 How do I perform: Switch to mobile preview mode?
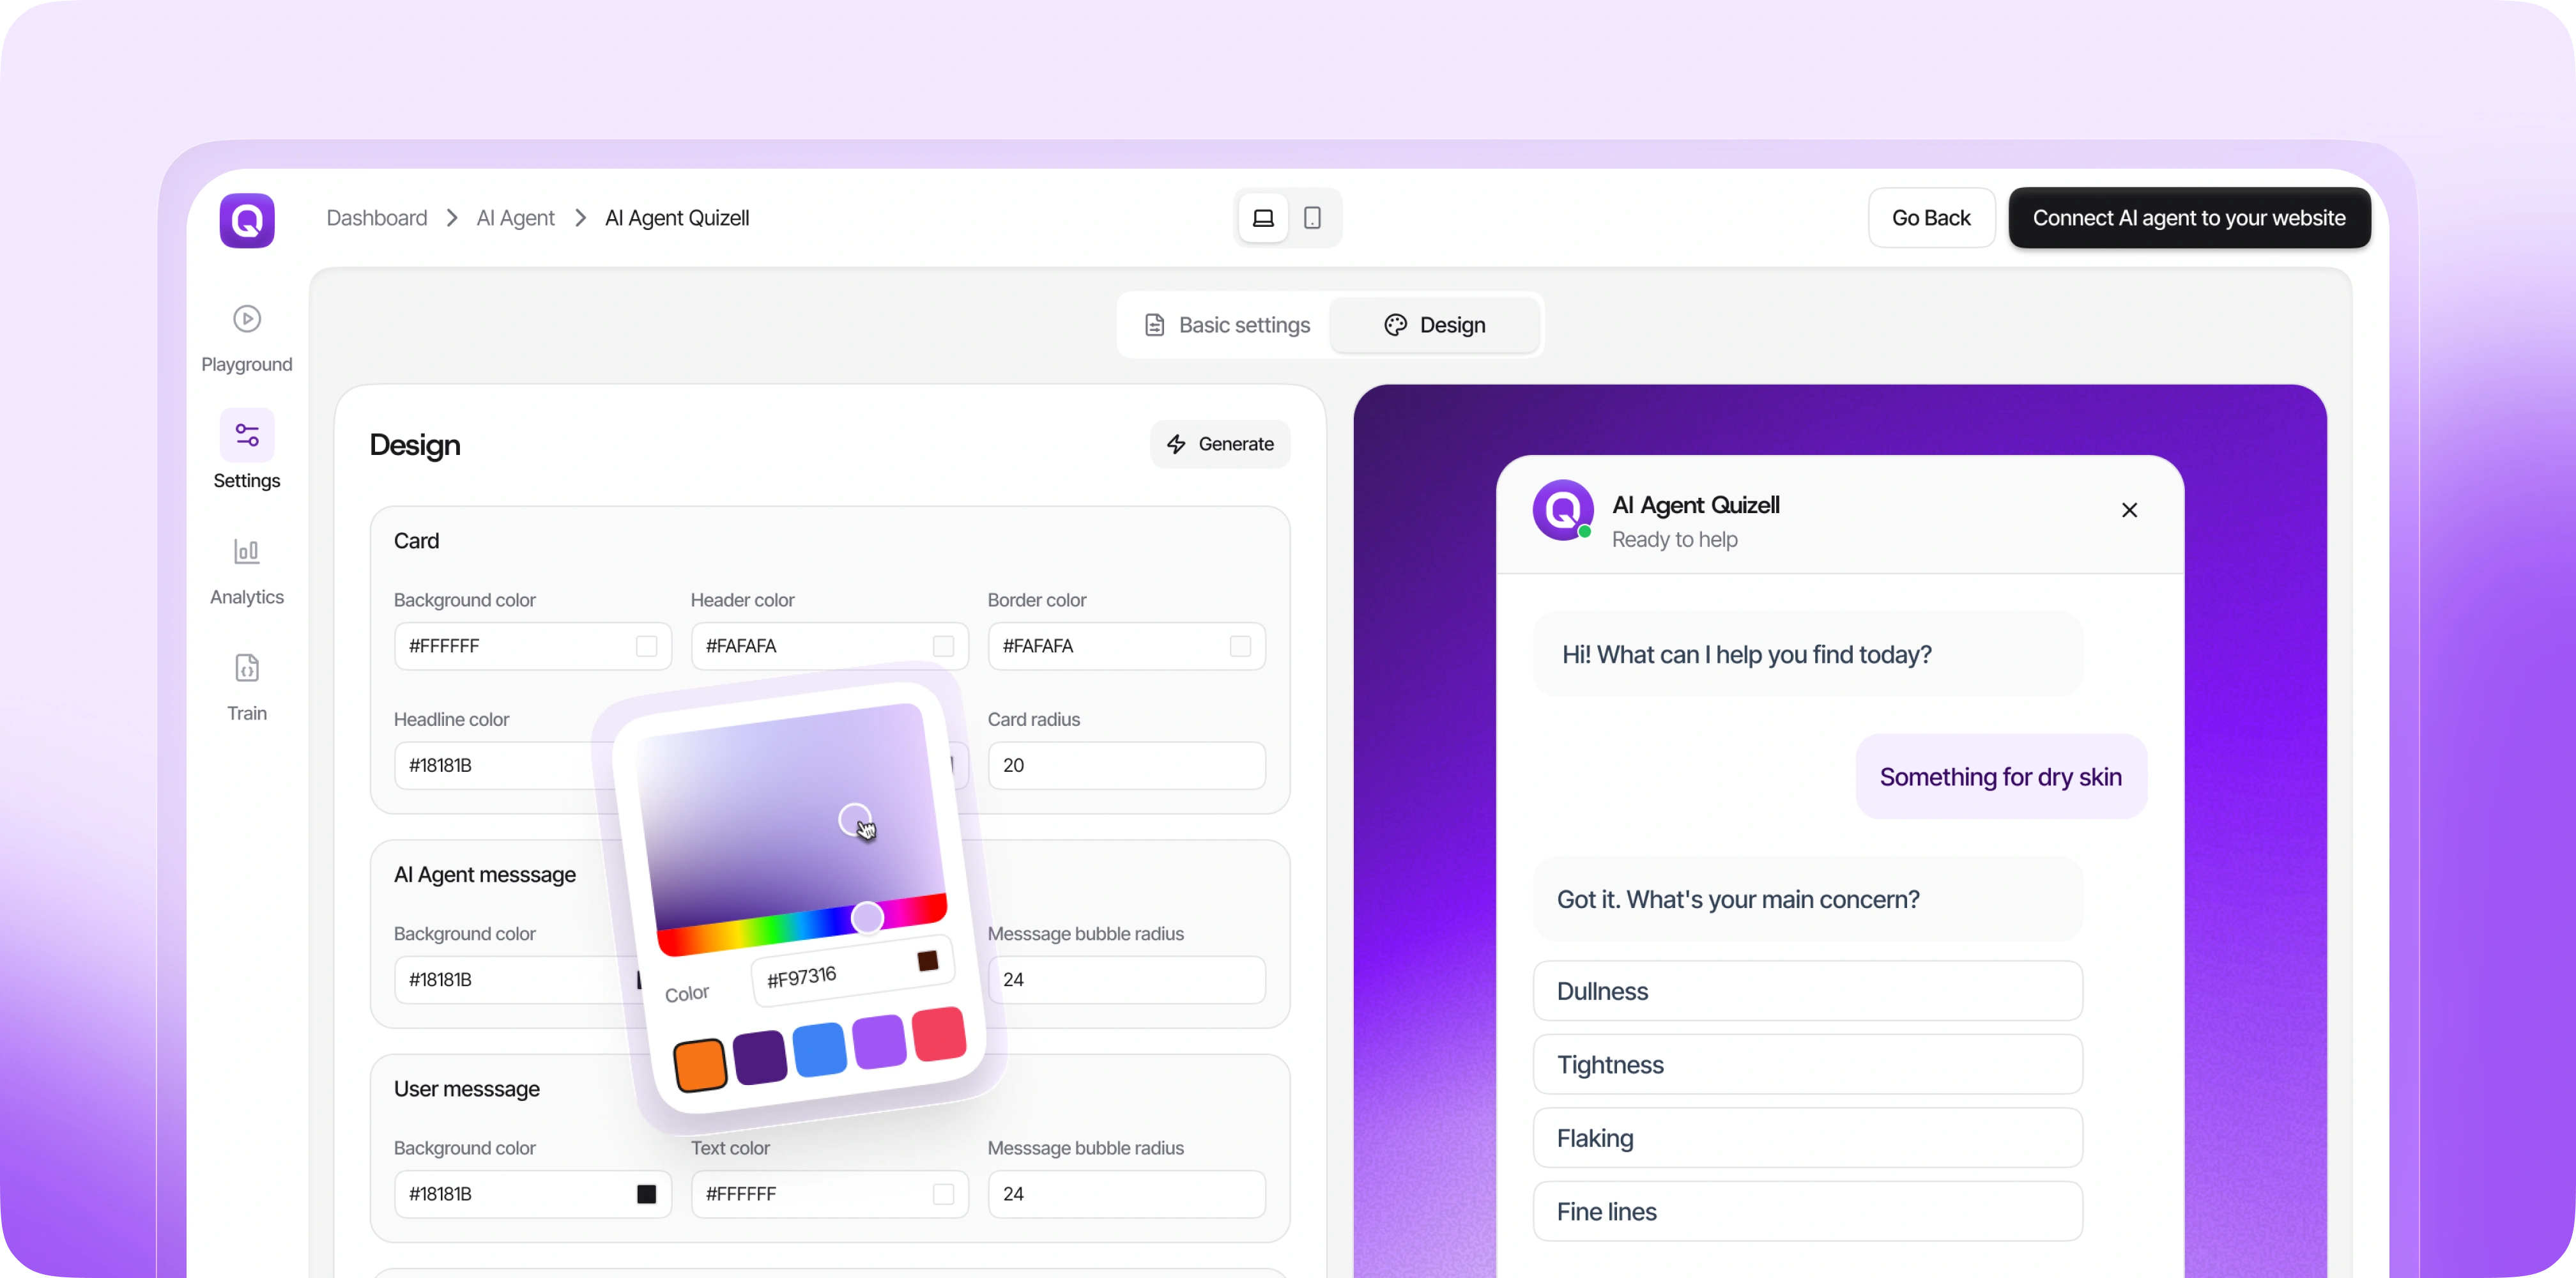click(1312, 218)
